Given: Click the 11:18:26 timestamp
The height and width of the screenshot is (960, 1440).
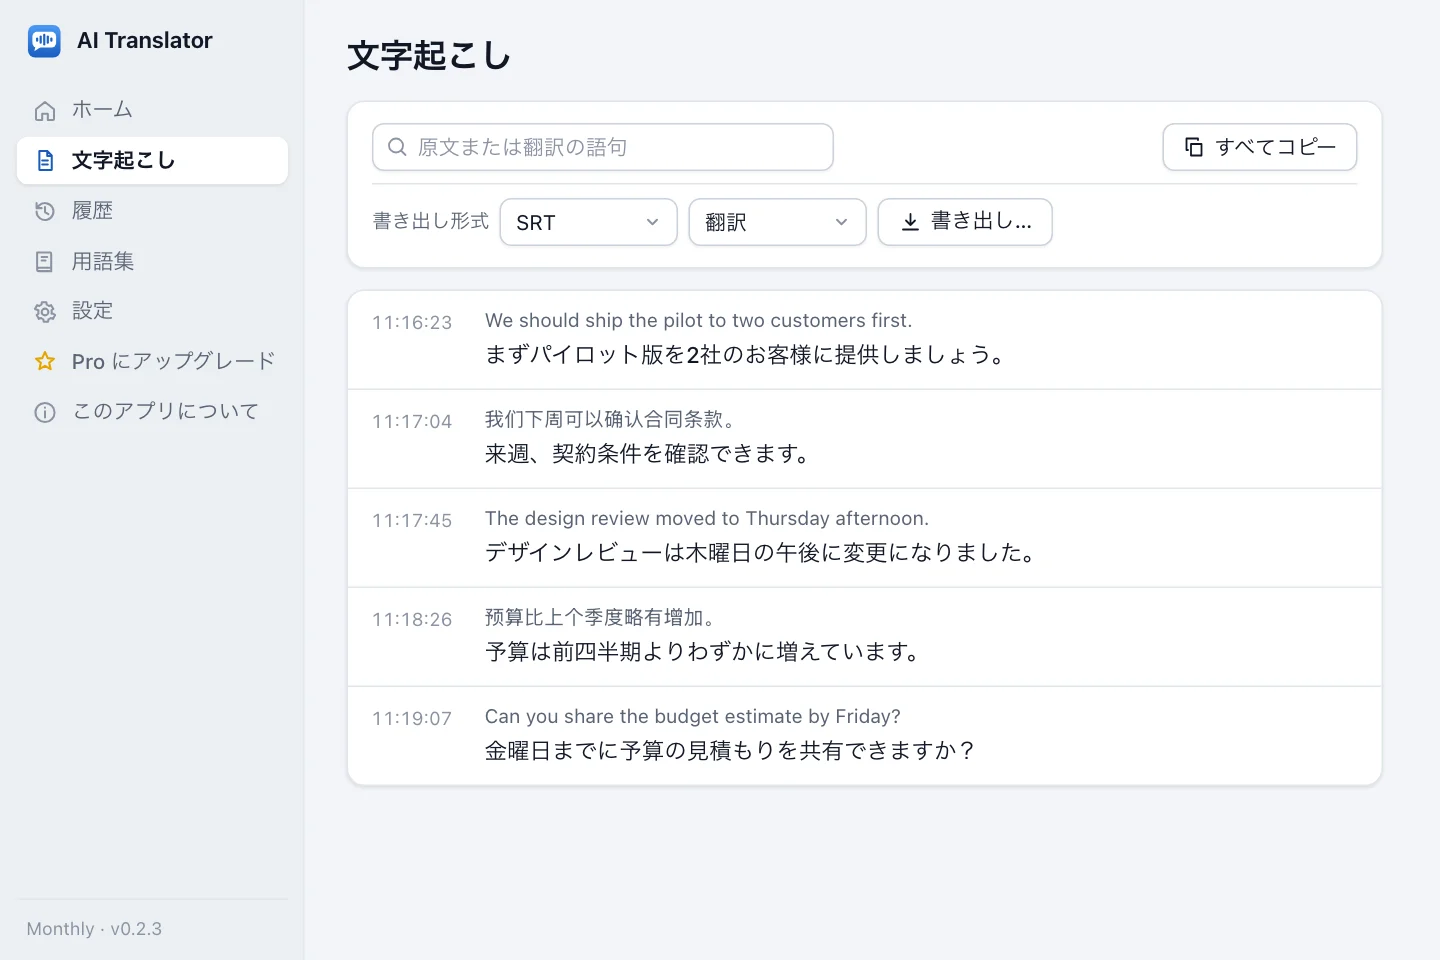Looking at the screenshot, I should (x=412, y=620).
